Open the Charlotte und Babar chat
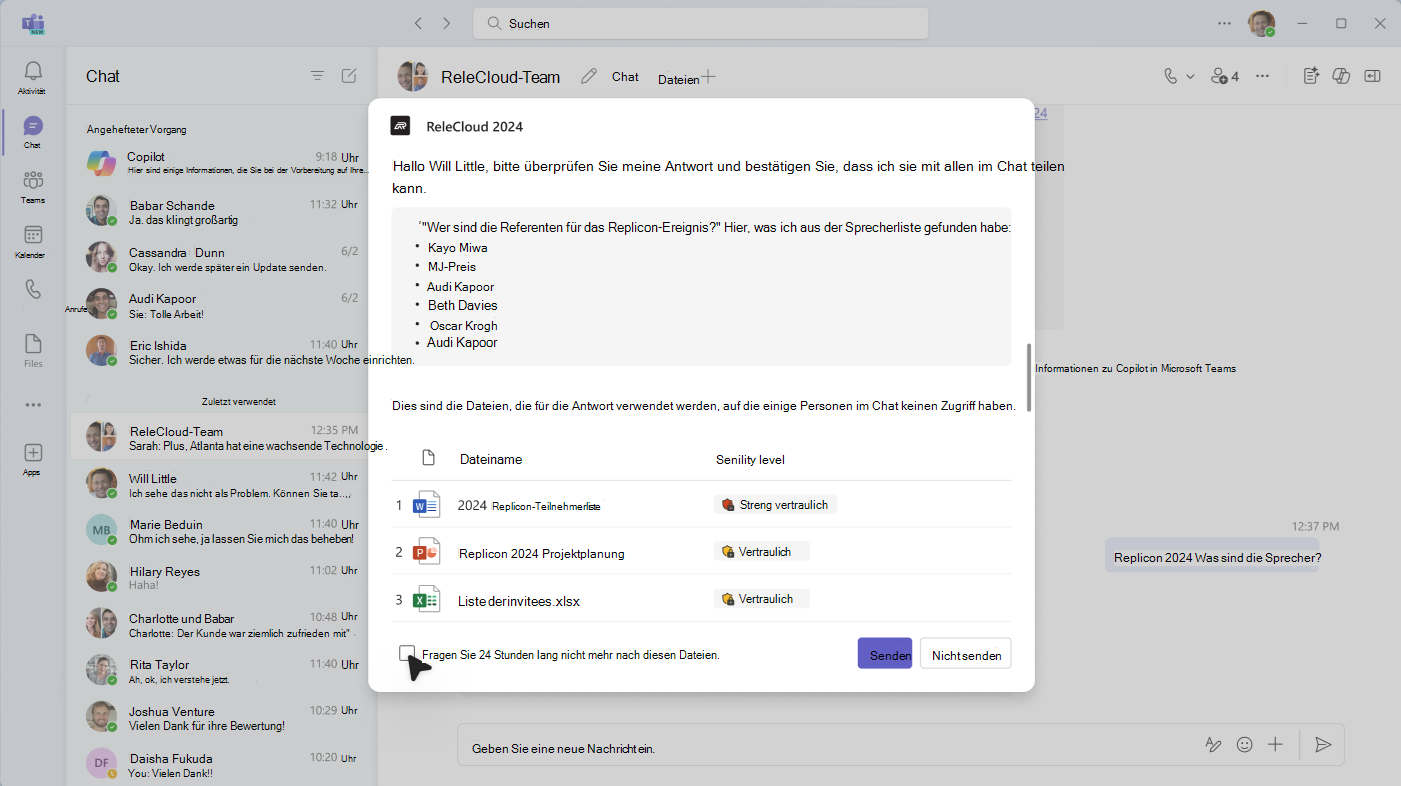Screen dimensions: 1401x786 pyautogui.click(x=222, y=624)
